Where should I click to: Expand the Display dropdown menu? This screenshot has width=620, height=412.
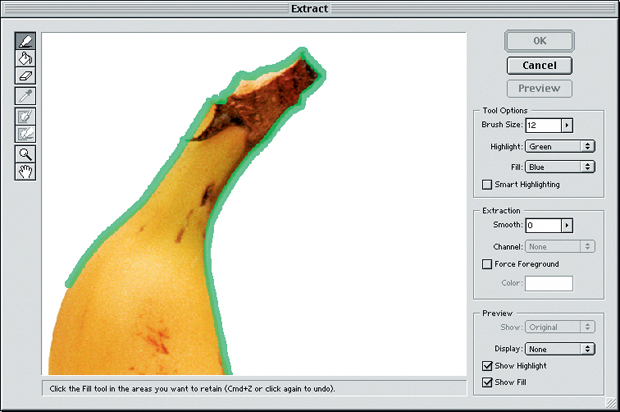point(560,348)
